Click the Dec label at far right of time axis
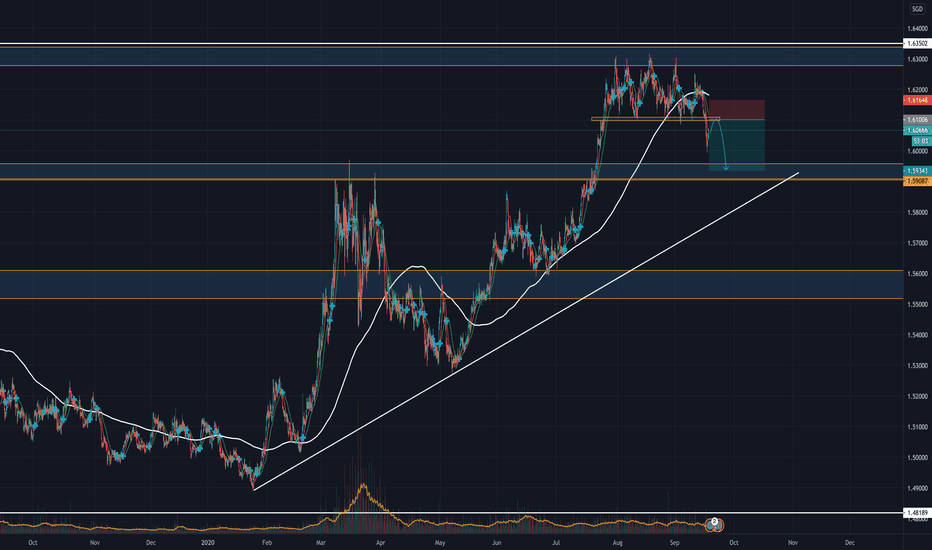This screenshot has width=932, height=550. pyautogui.click(x=849, y=542)
